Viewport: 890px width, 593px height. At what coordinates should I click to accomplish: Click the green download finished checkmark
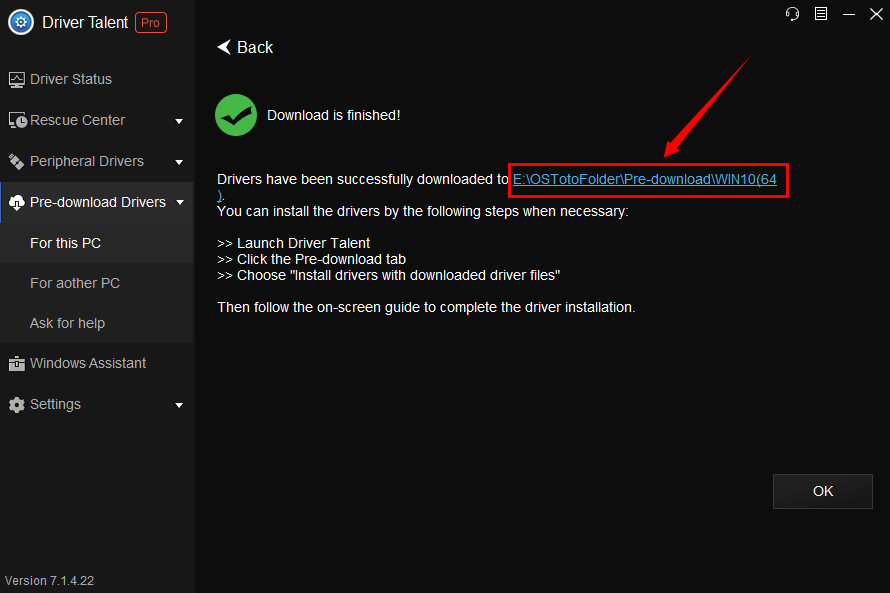coord(236,115)
